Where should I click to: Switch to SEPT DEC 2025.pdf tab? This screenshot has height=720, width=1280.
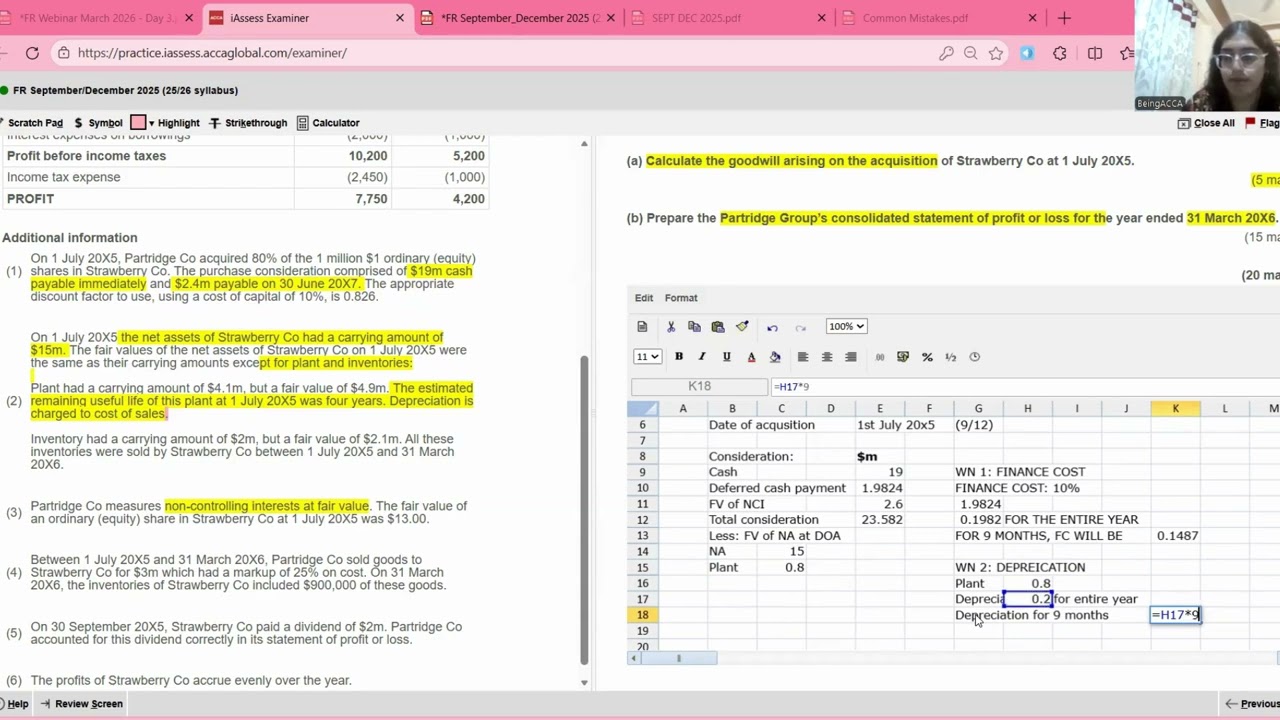click(x=730, y=18)
